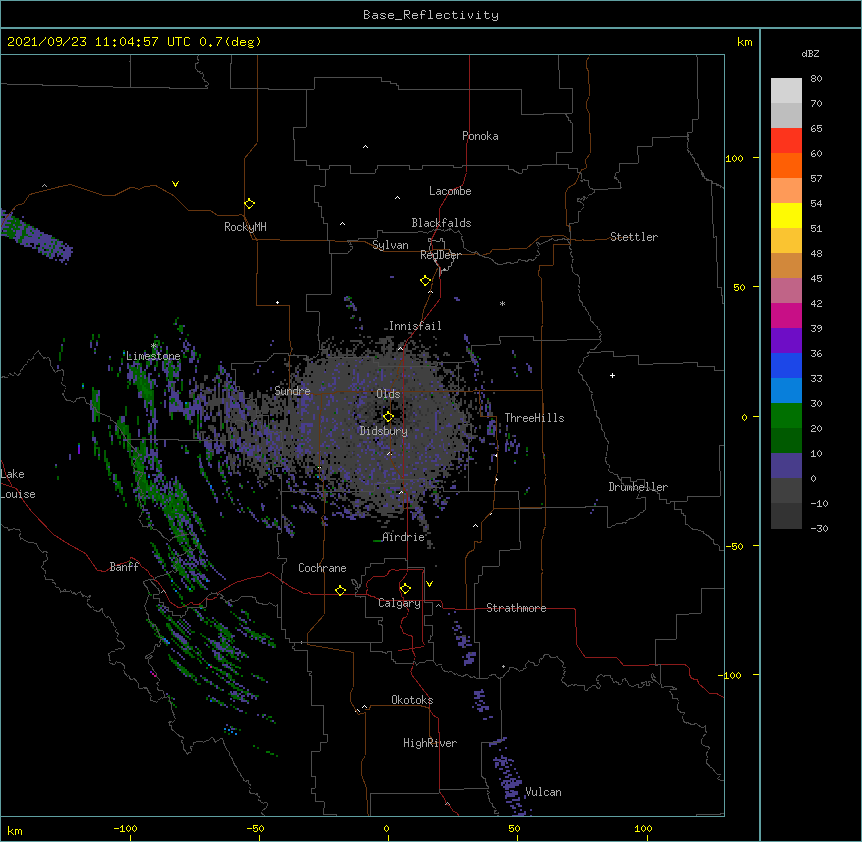The width and height of the screenshot is (862, 842).
Task: Click the Lake Louise label on the map
Action: point(18,484)
